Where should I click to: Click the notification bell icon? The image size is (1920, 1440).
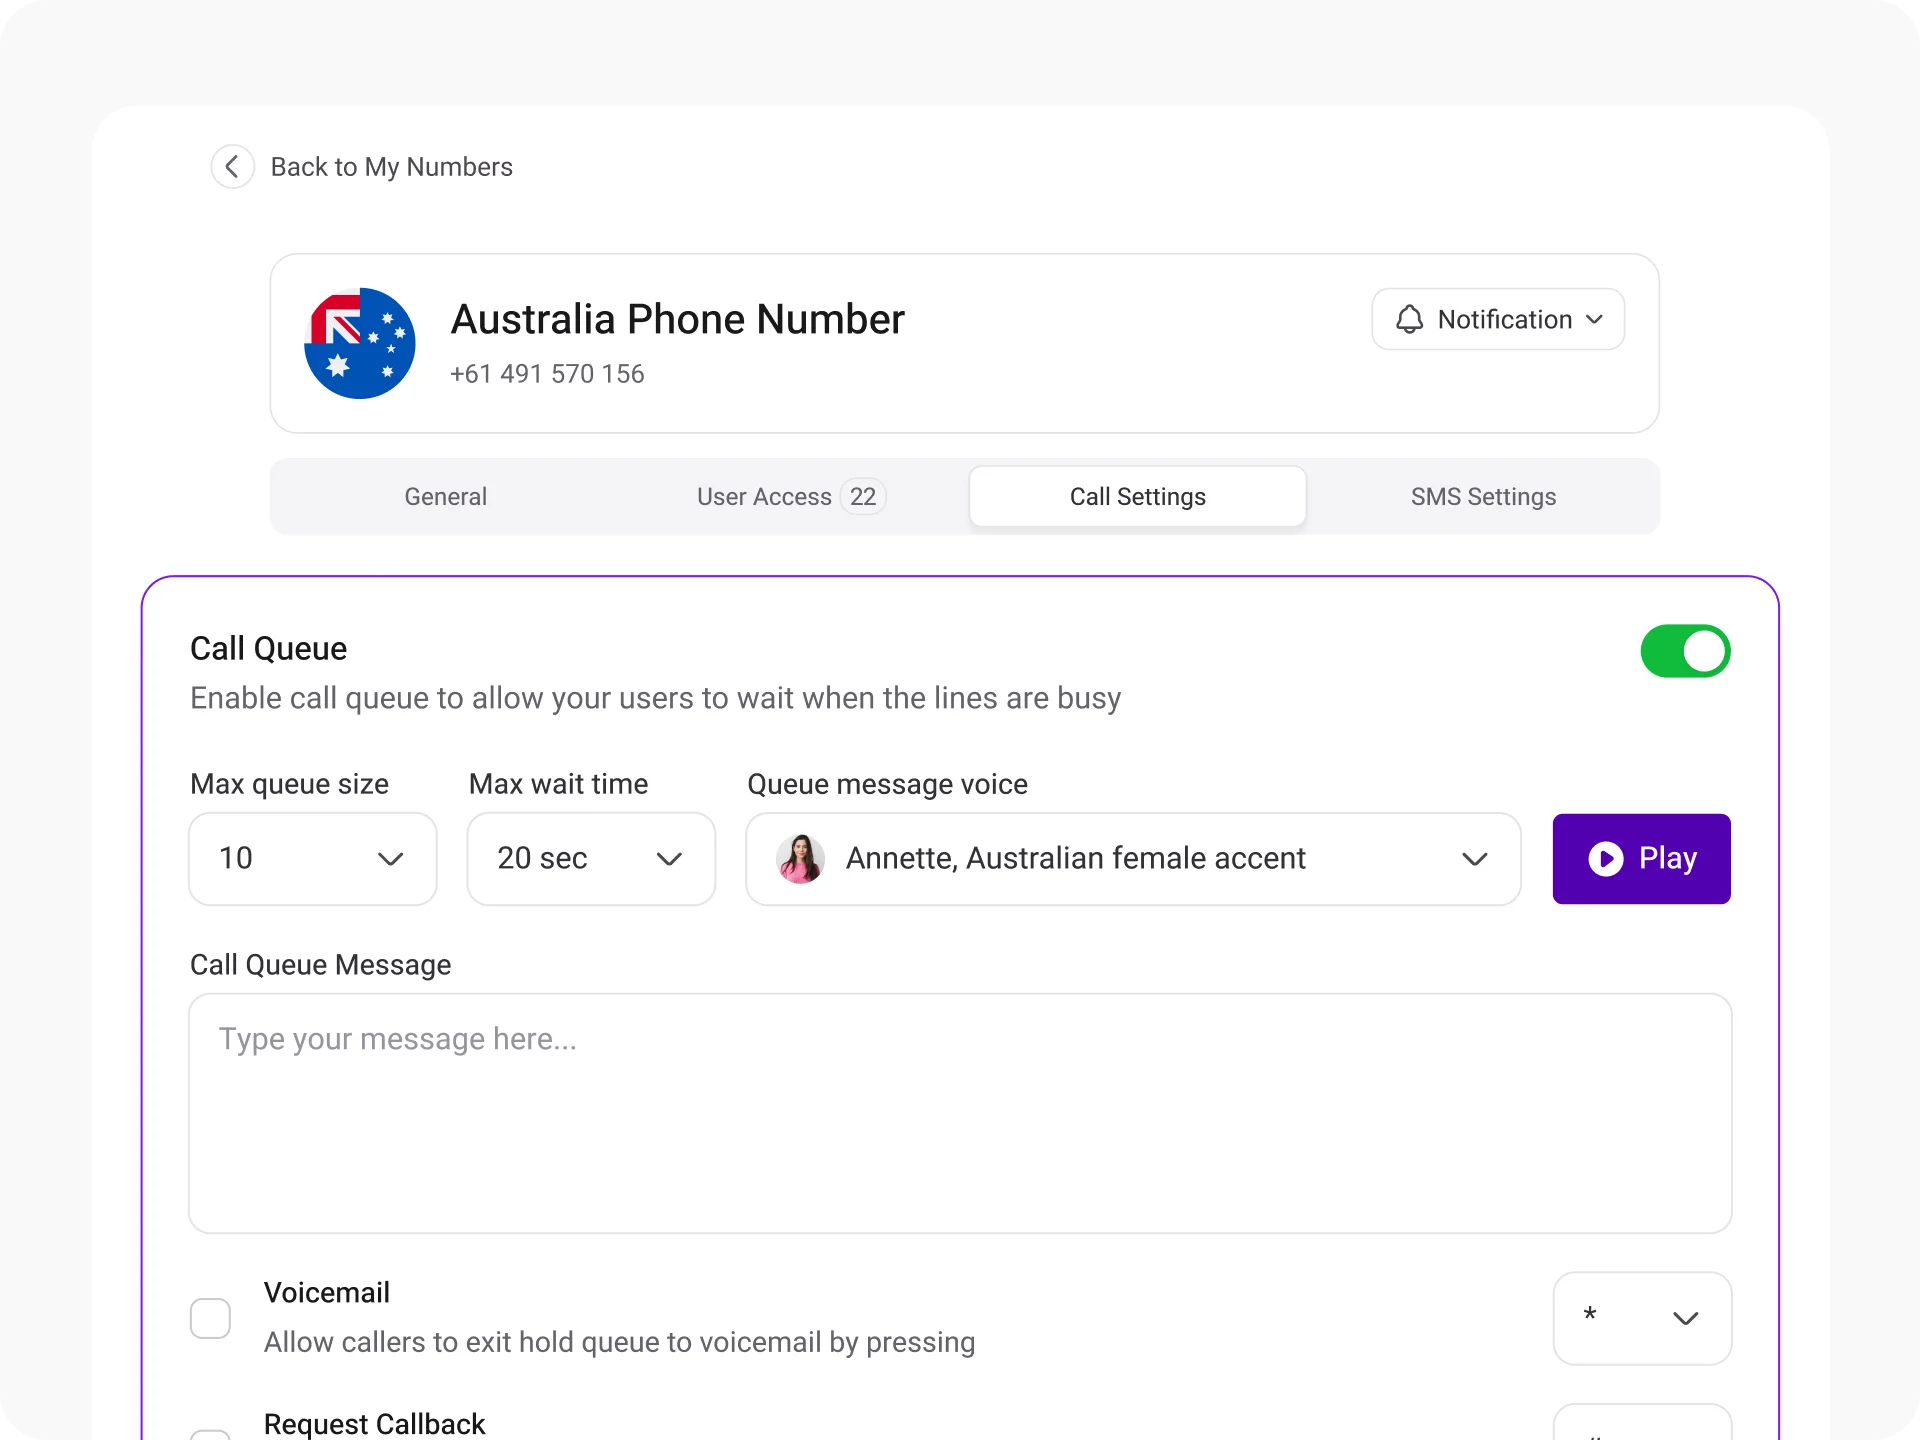pos(1409,319)
